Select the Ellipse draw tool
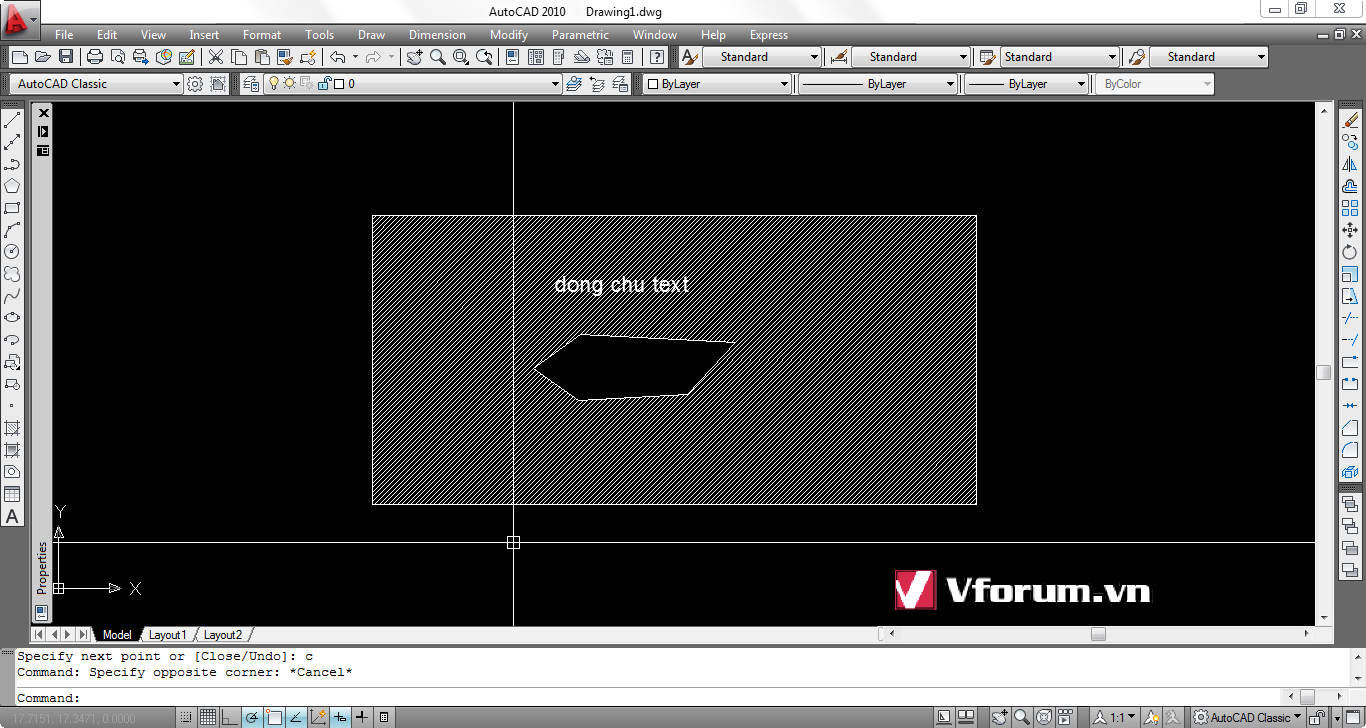 pyautogui.click(x=12, y=318)
